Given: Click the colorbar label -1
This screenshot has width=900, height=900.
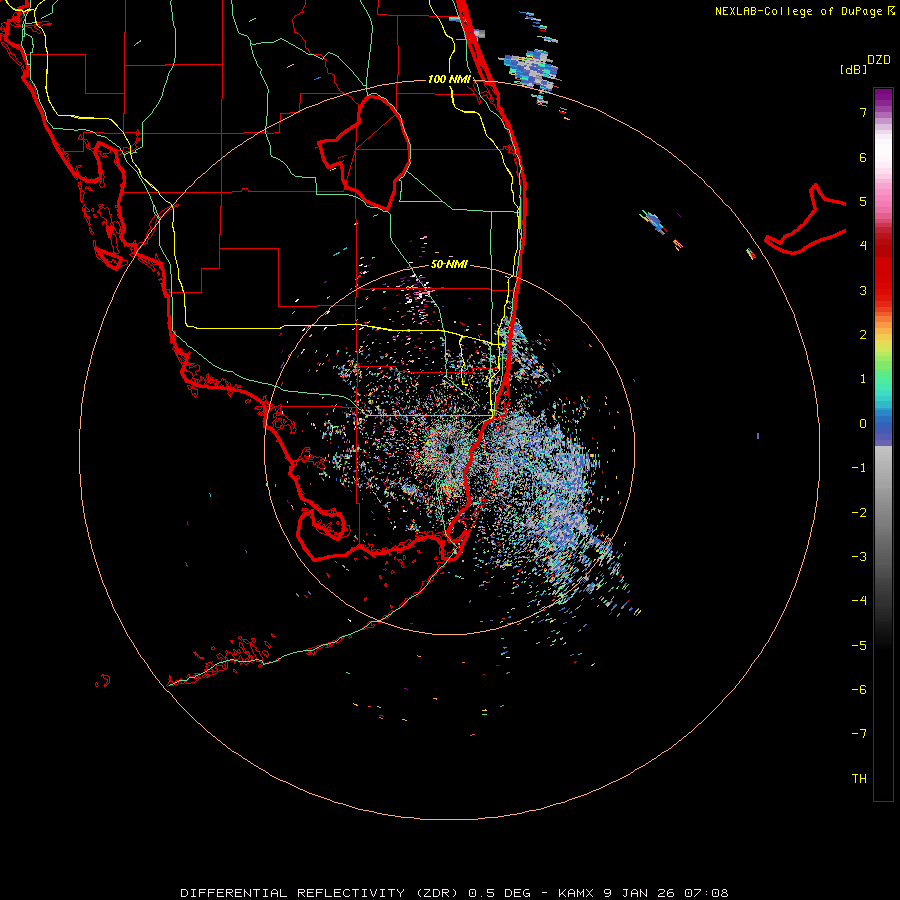Looking at the screenshot, I should [859, 468].
